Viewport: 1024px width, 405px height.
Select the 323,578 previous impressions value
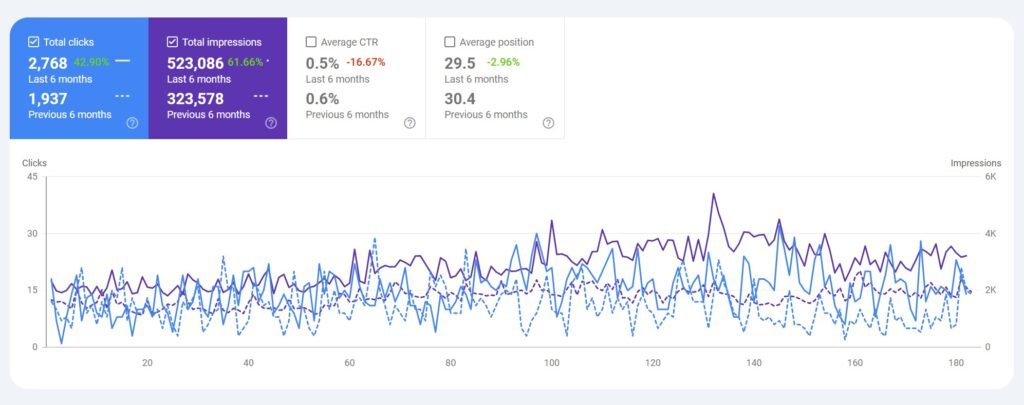coord(195,99)
